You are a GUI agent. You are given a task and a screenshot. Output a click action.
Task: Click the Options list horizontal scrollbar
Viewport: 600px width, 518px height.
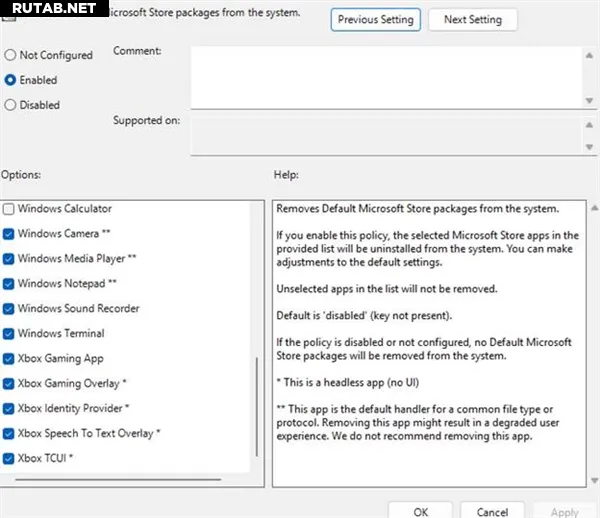pos(118,479)
